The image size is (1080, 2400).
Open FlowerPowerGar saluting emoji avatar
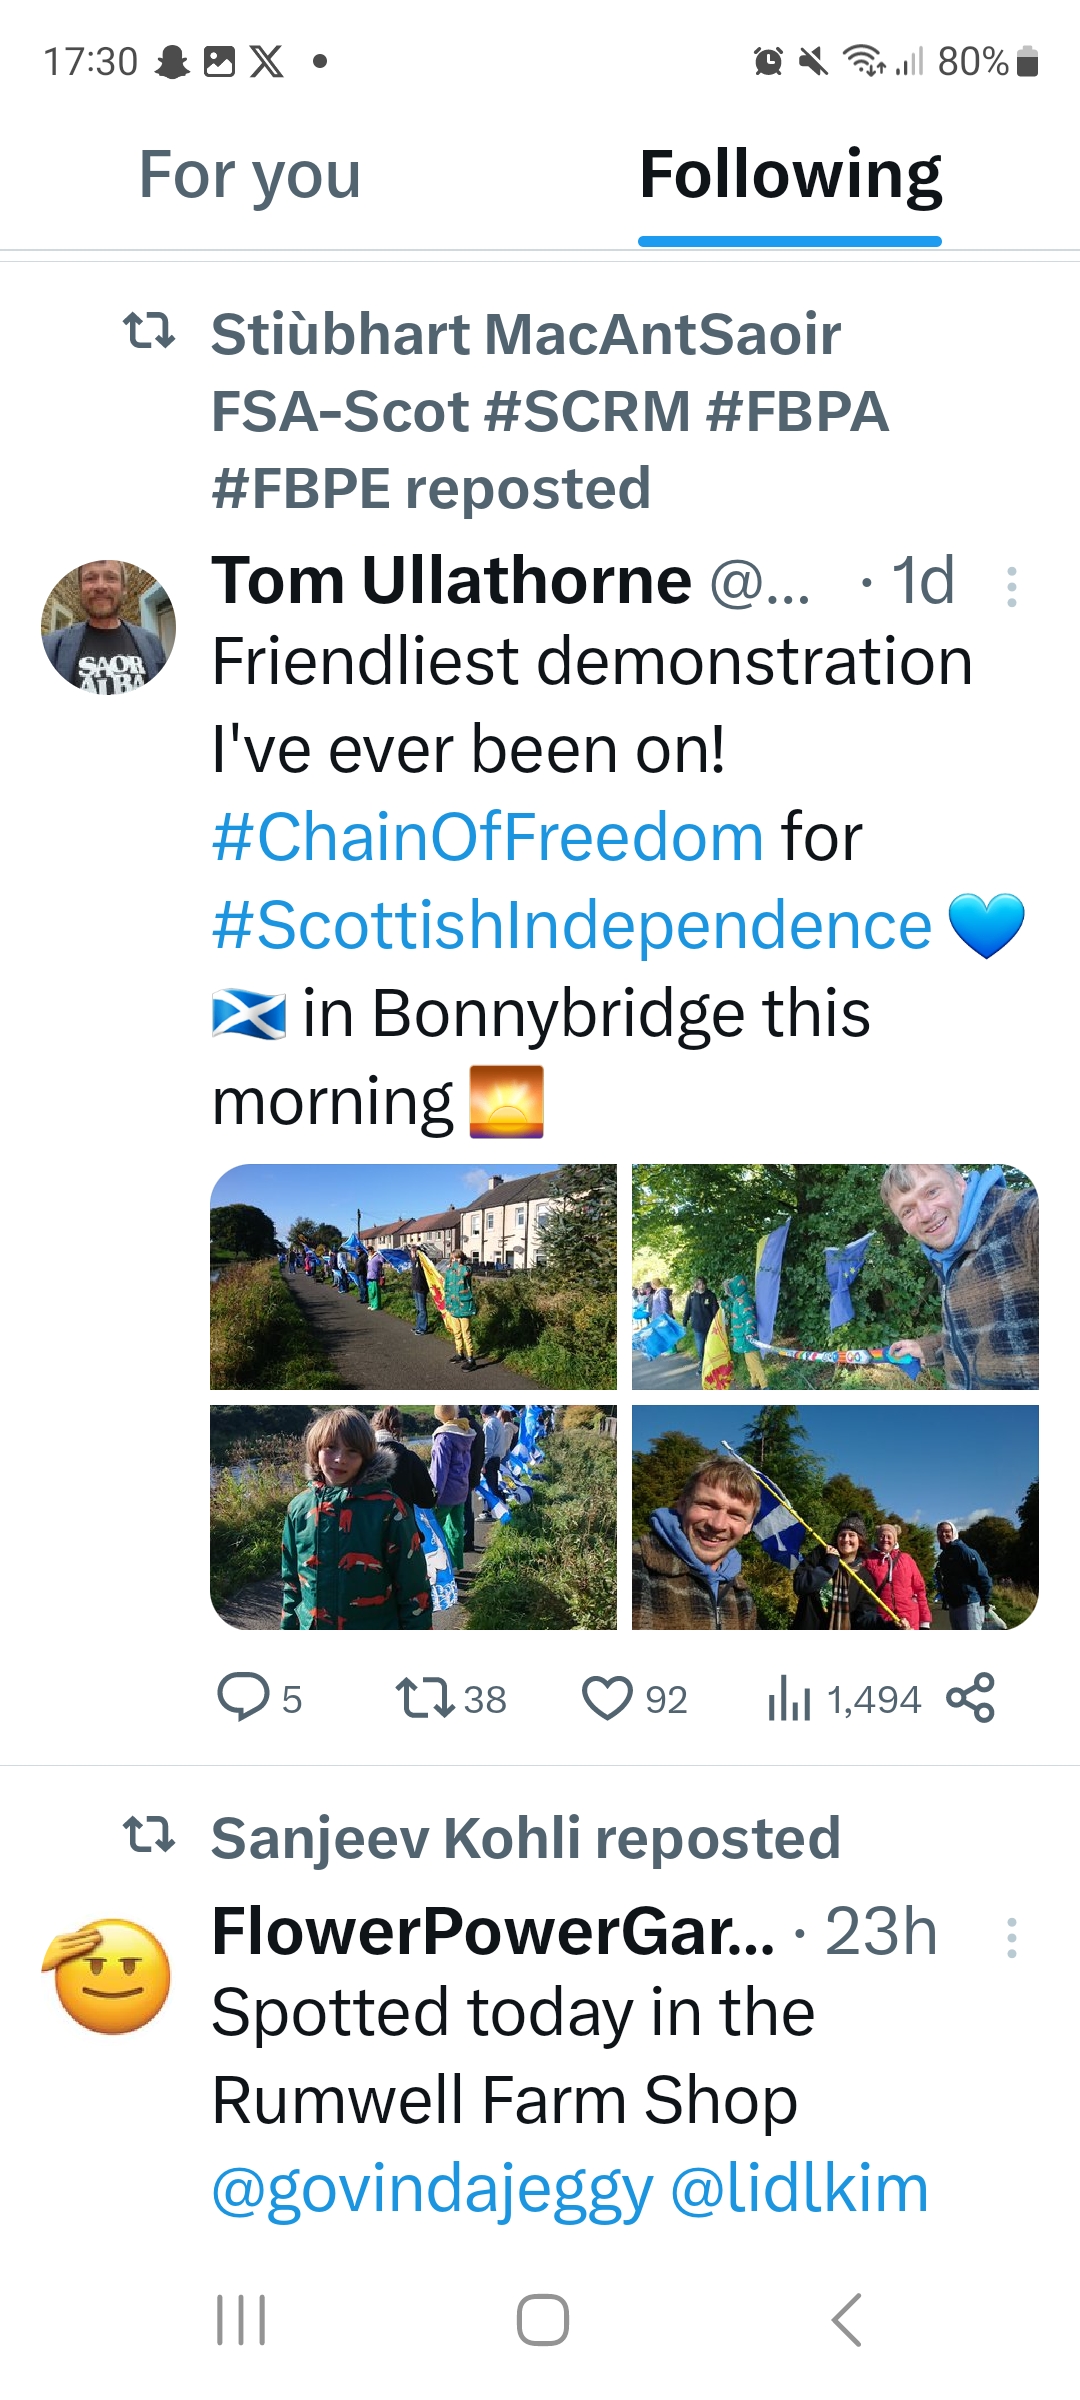point(108,1976)
